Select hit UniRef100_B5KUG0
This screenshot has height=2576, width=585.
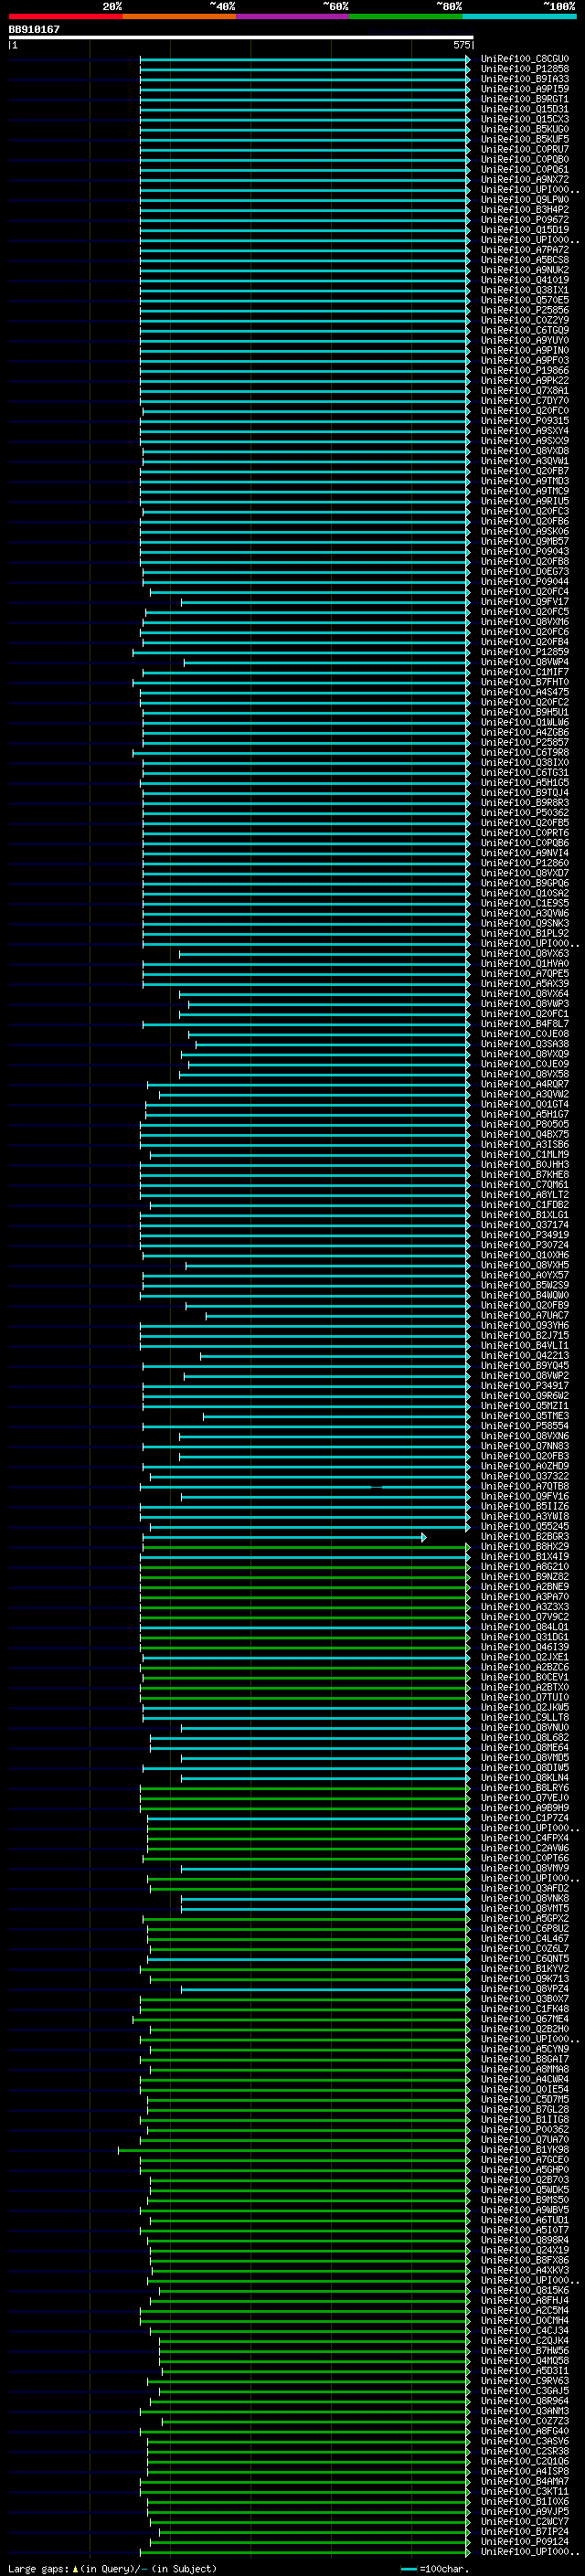(x=525, y=129)
